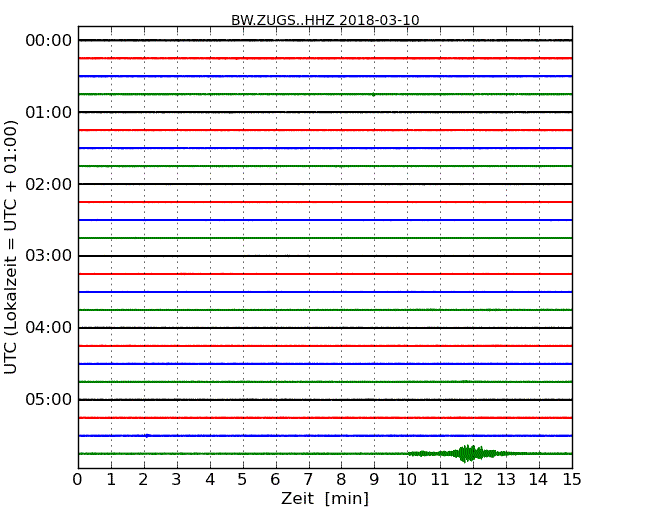Click x-axis tick label 14
The image size is (650, 520).
pyautogui.click(x=539, y=480)
